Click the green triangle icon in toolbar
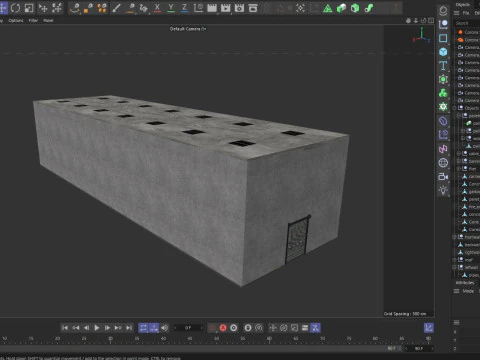 point(328,8)
